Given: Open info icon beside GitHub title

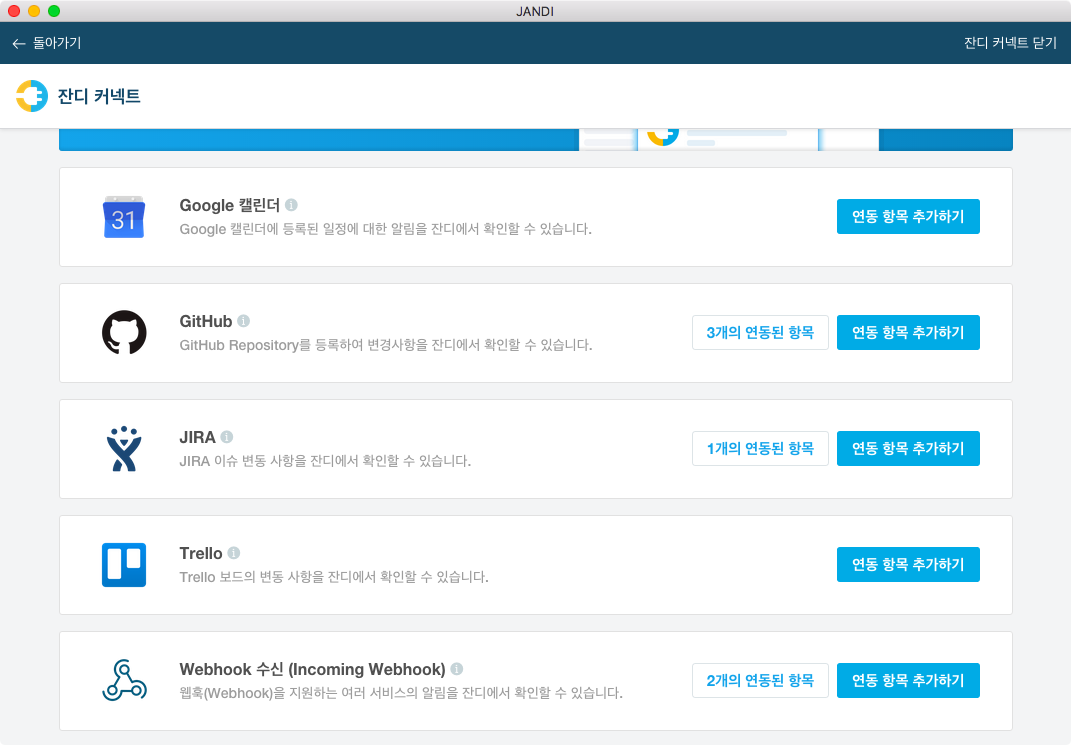Looking at the screenshot, I should (244, 321).
